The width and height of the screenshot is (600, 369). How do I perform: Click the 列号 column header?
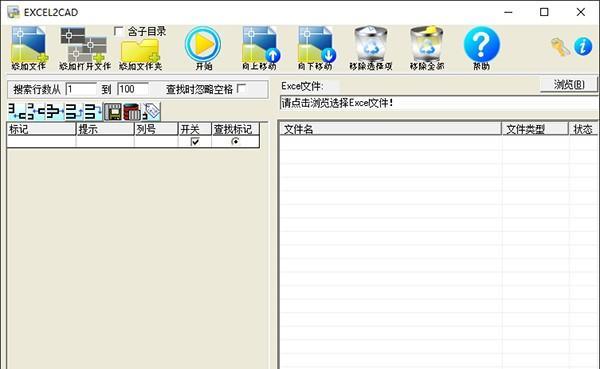(156, 129)
